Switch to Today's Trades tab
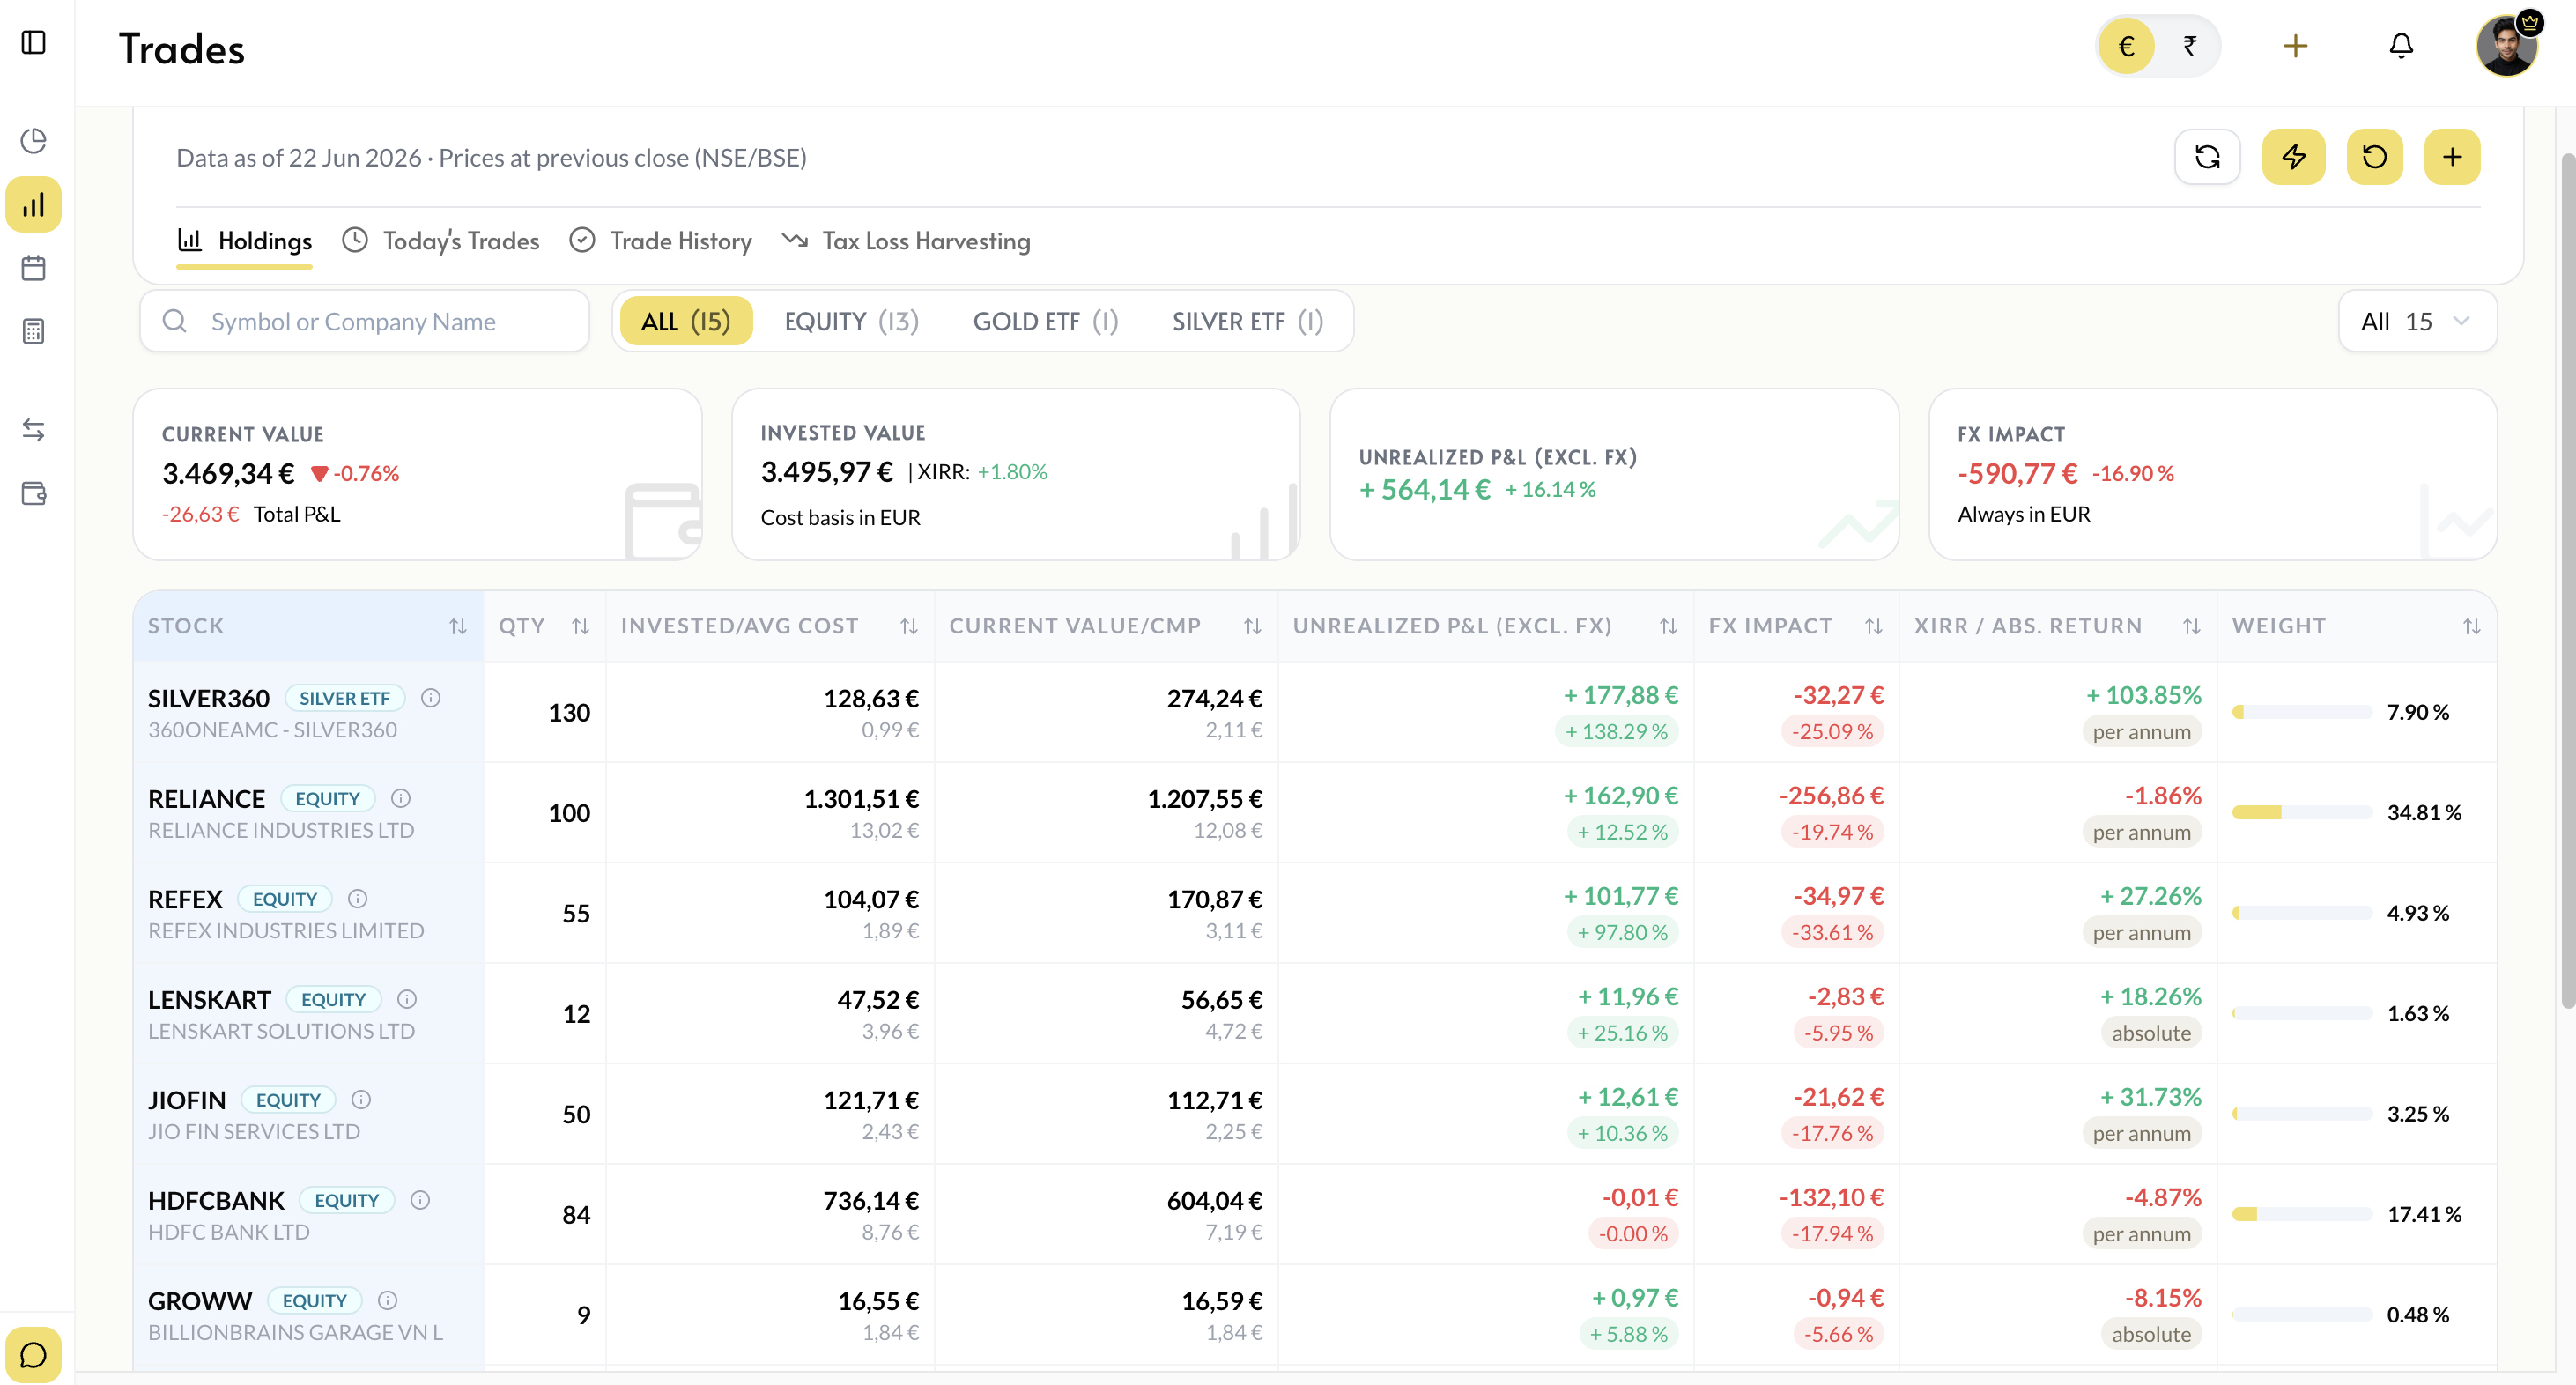Image resolution: width=2576 pixels, height=1385 pixels. 441,241
